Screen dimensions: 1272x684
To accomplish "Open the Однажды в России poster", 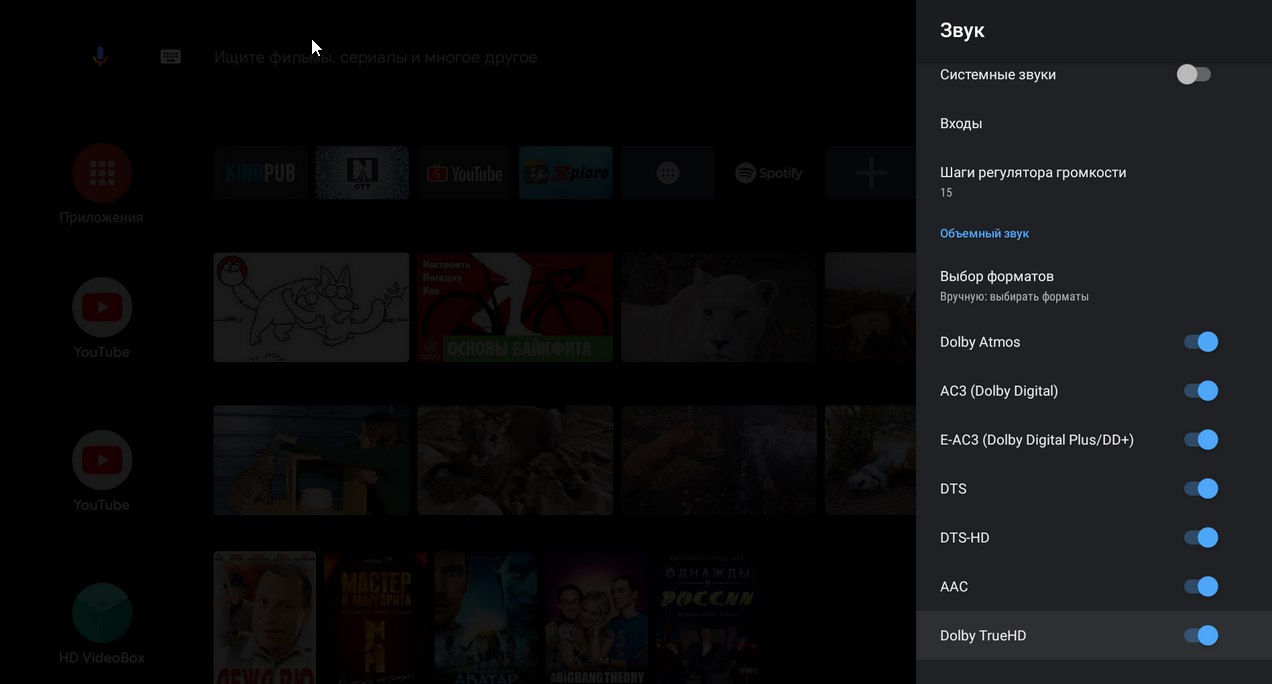I will tap(708, 617).
